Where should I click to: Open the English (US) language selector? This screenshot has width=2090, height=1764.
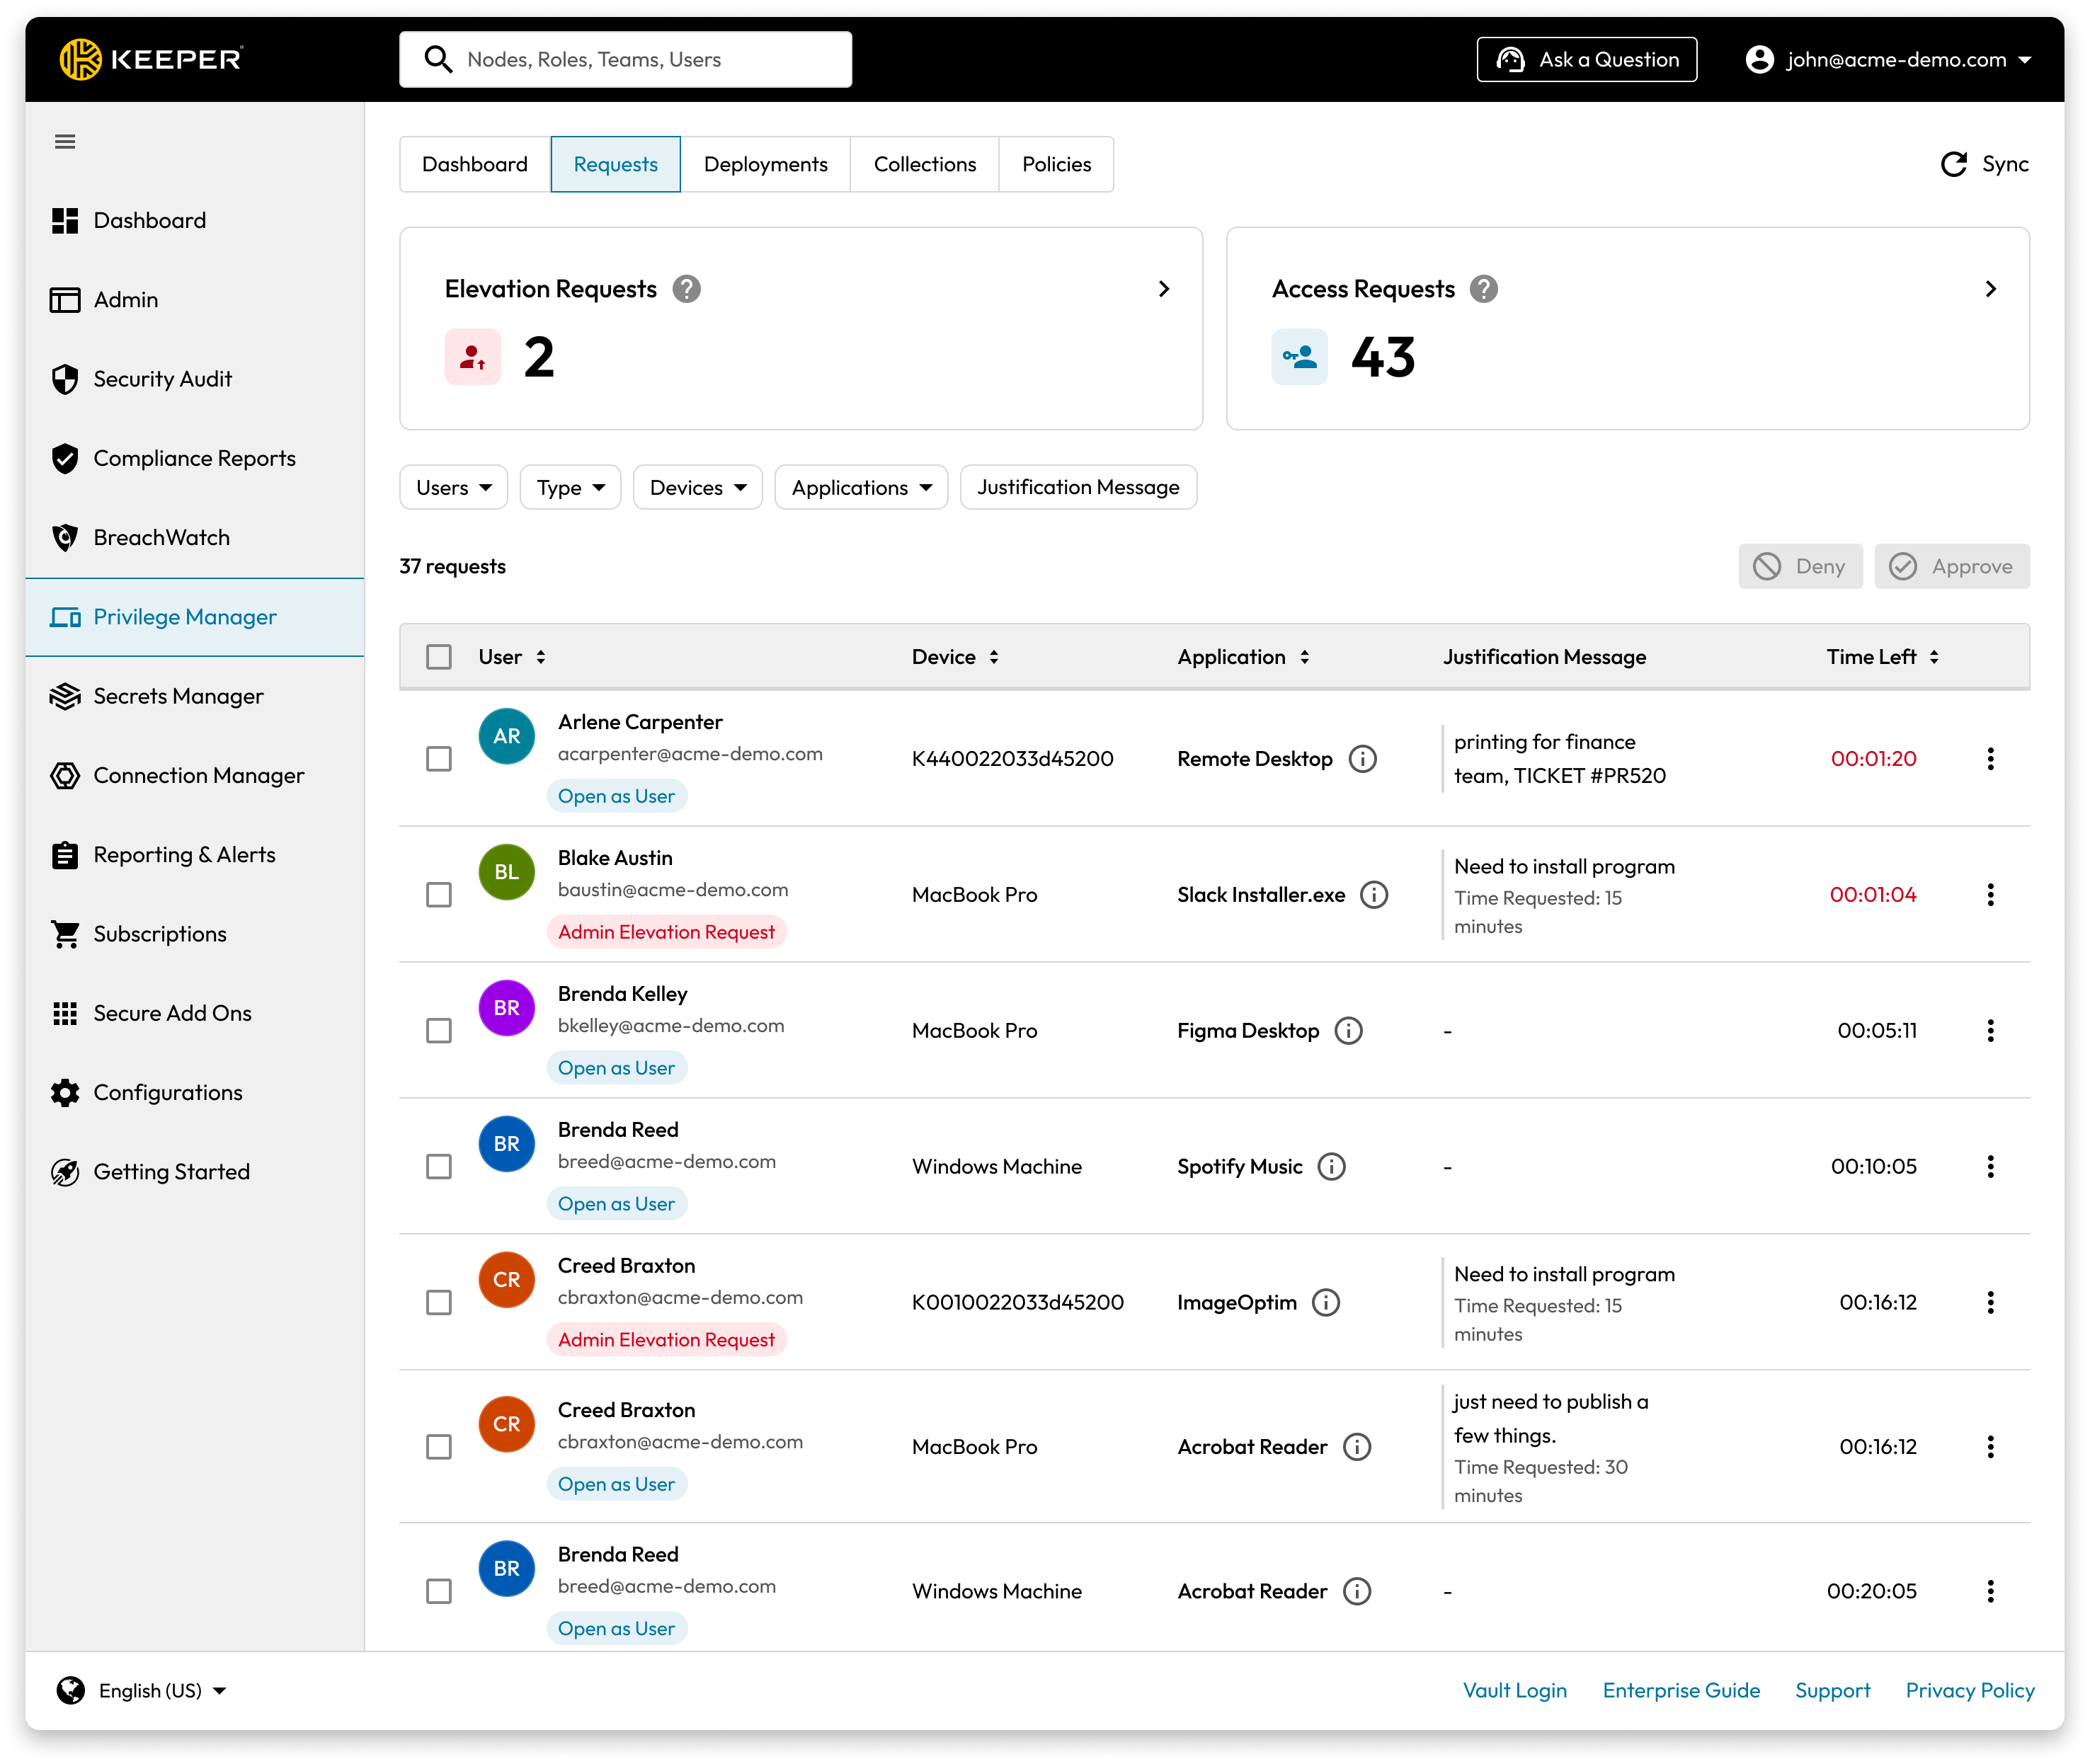[x=150, y=1690]
